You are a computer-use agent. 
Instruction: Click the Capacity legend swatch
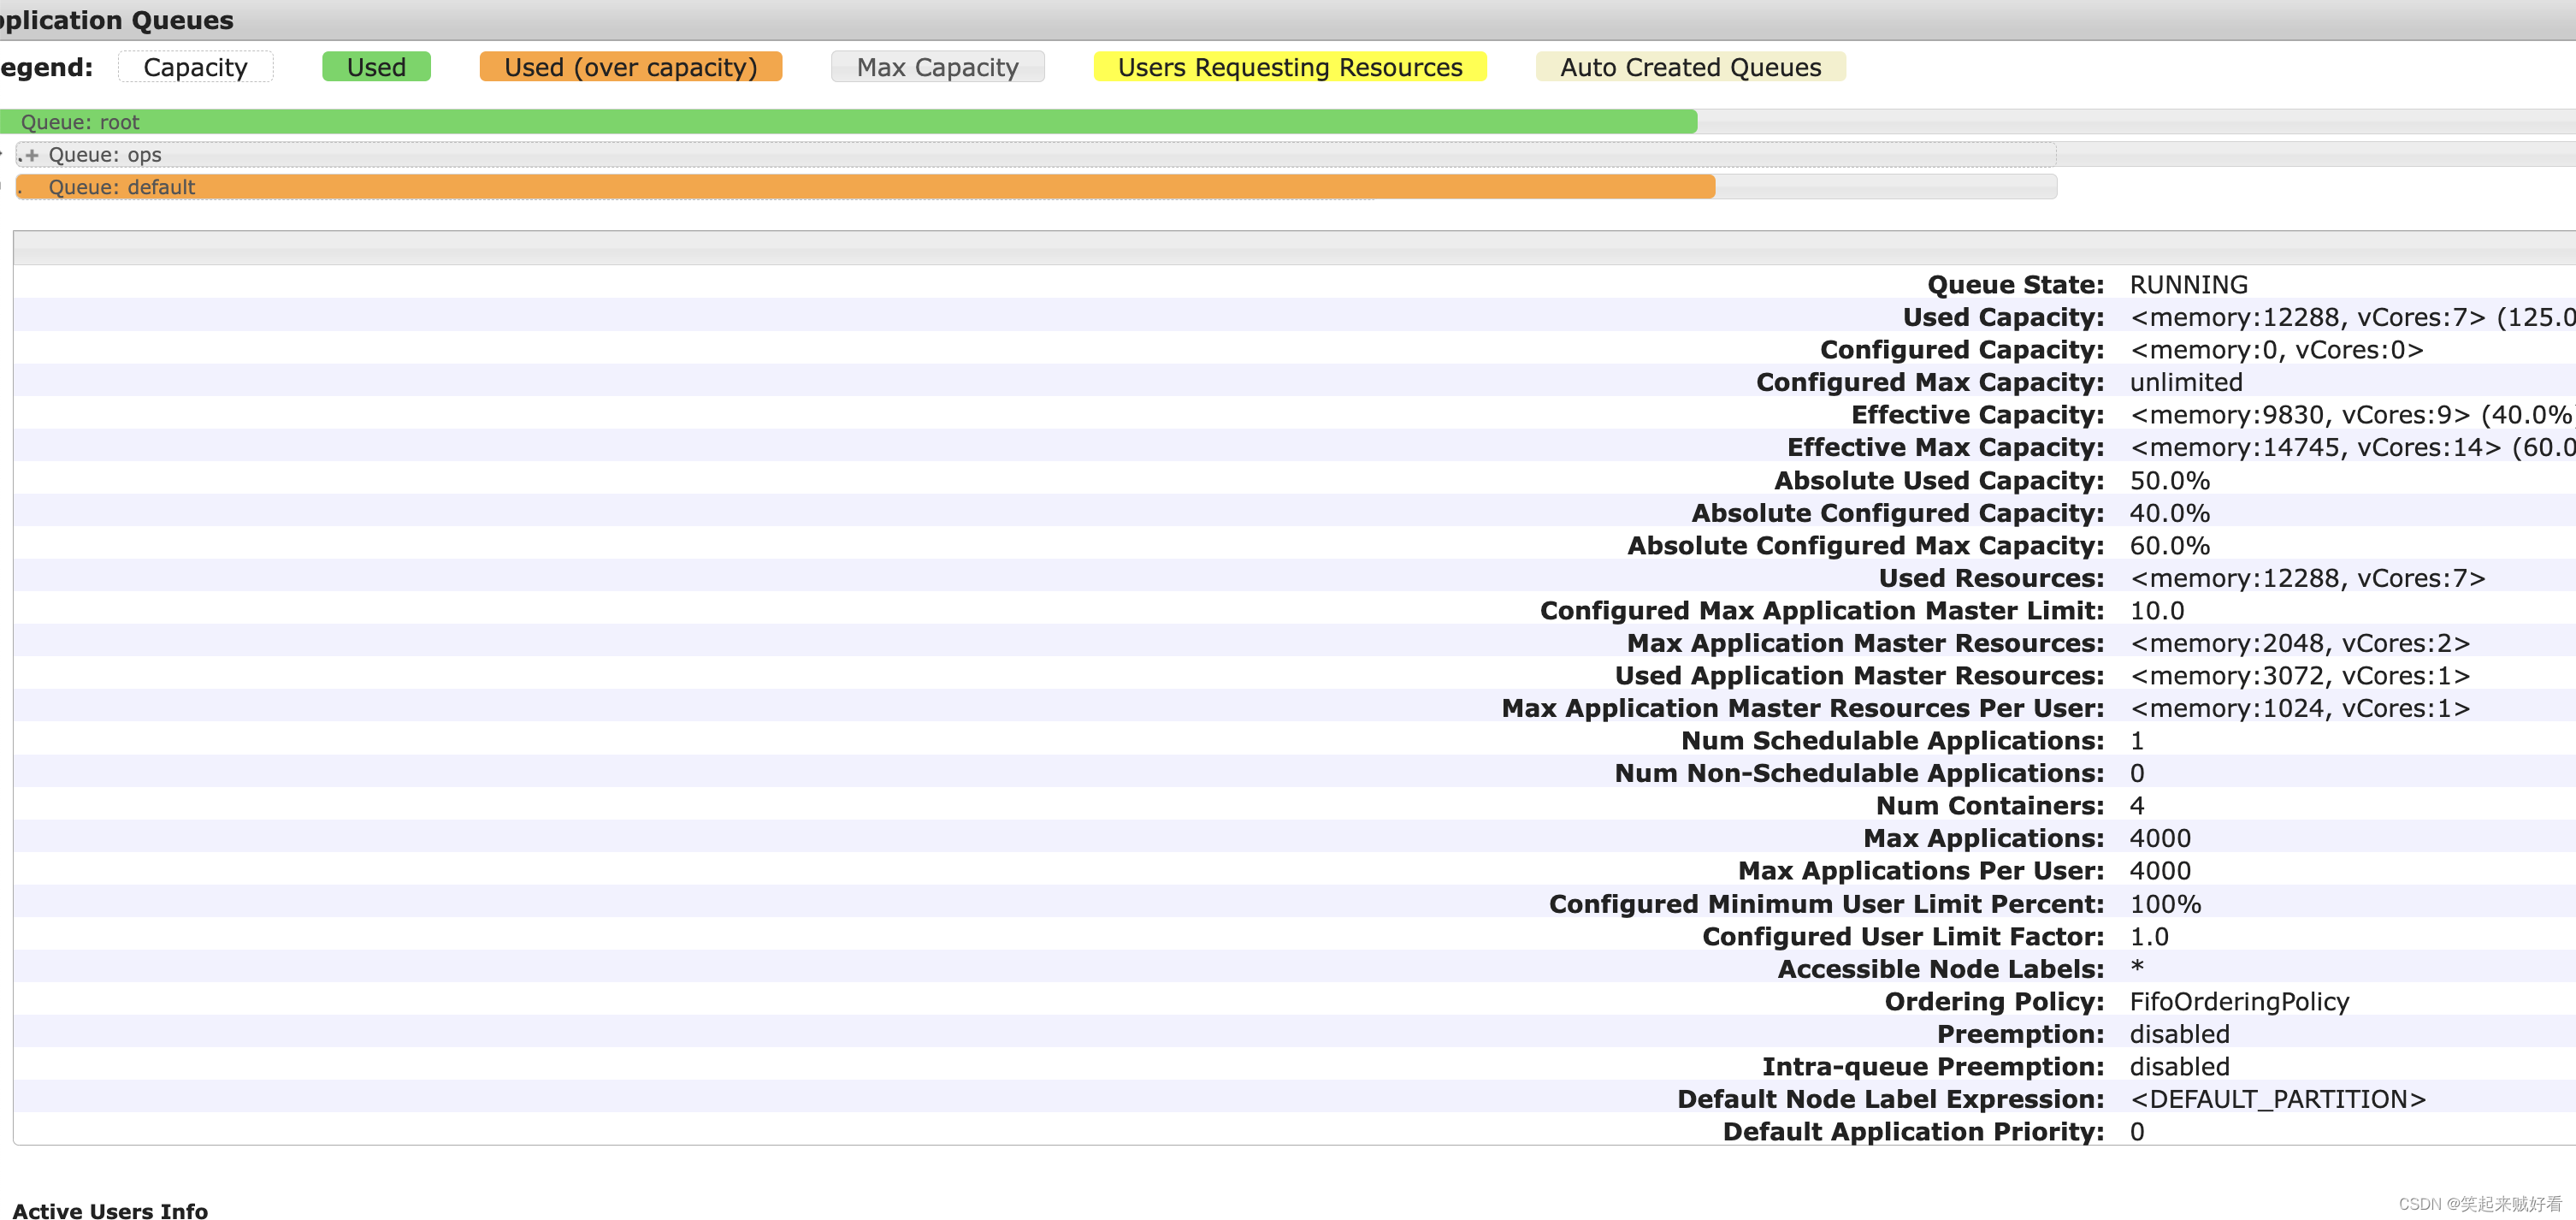click(x=196, y=67)
